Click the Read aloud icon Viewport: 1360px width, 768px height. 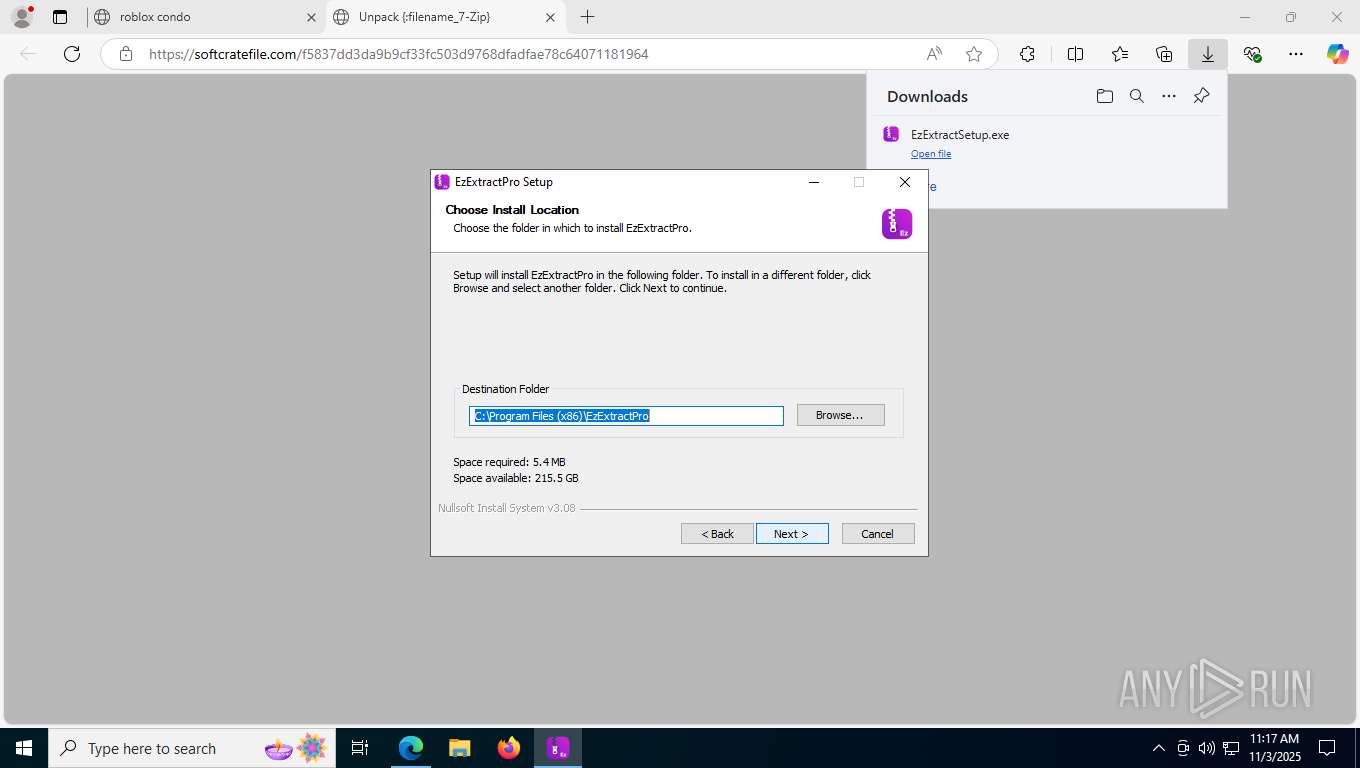click(934, 54)
